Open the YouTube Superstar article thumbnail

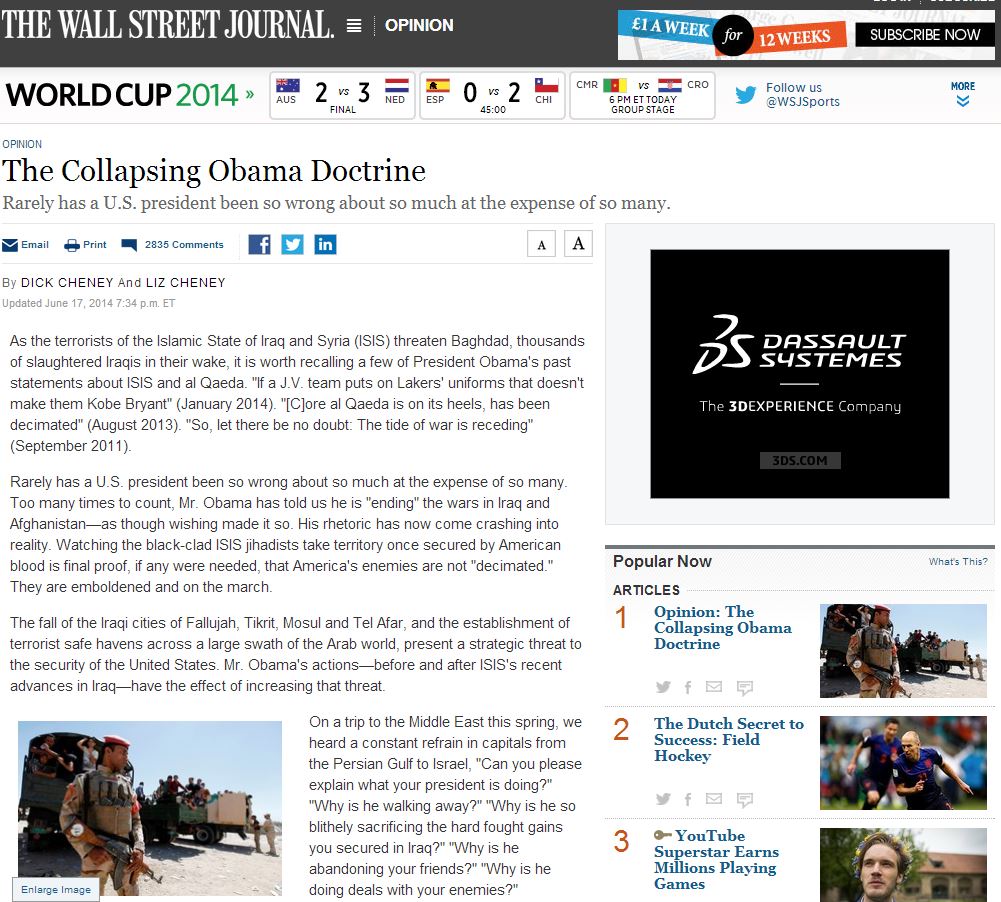click(903, 865)
